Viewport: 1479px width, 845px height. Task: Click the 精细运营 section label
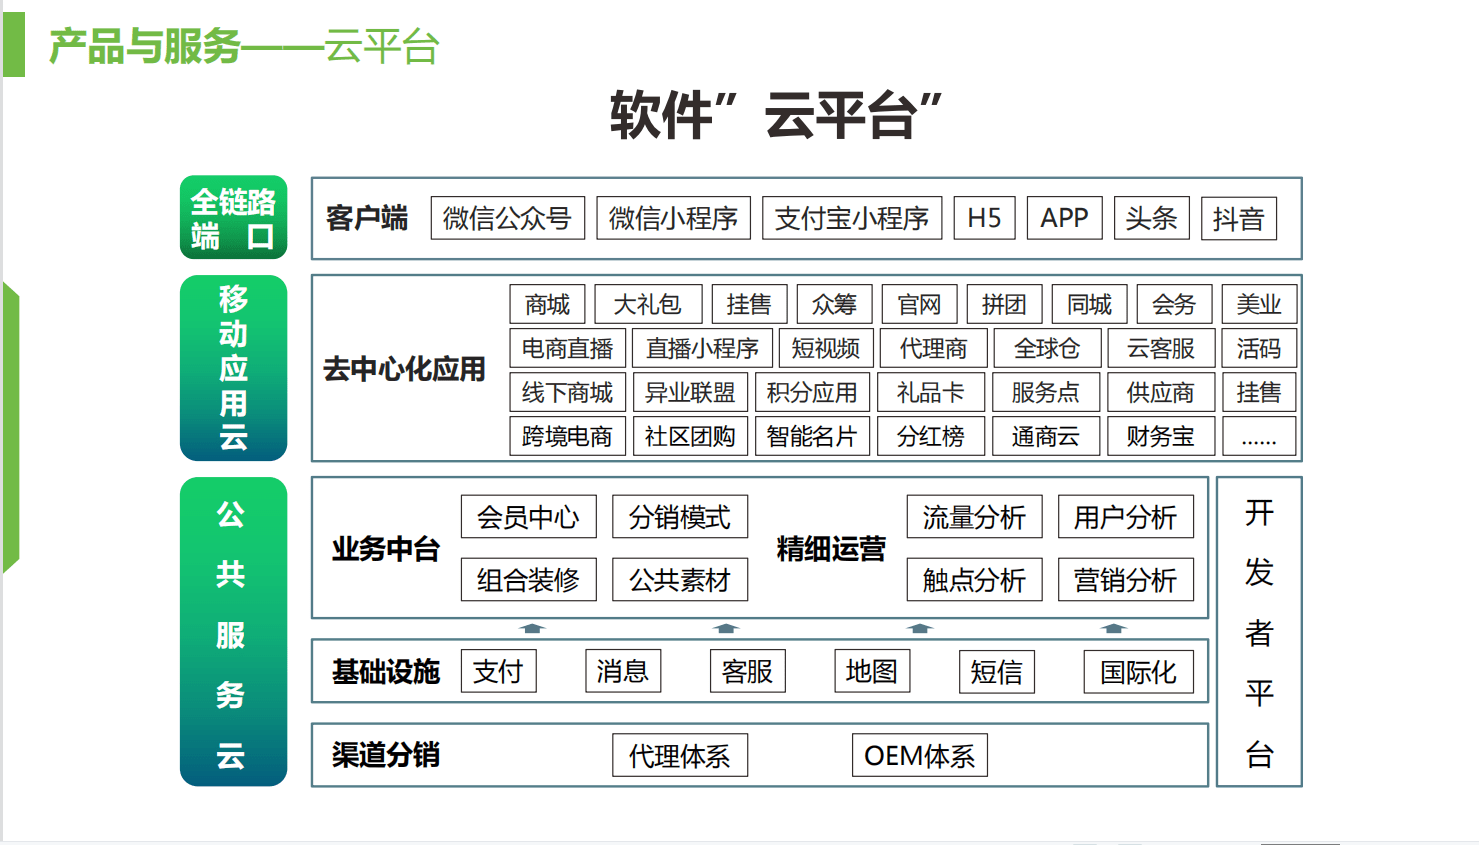(831, 549)
